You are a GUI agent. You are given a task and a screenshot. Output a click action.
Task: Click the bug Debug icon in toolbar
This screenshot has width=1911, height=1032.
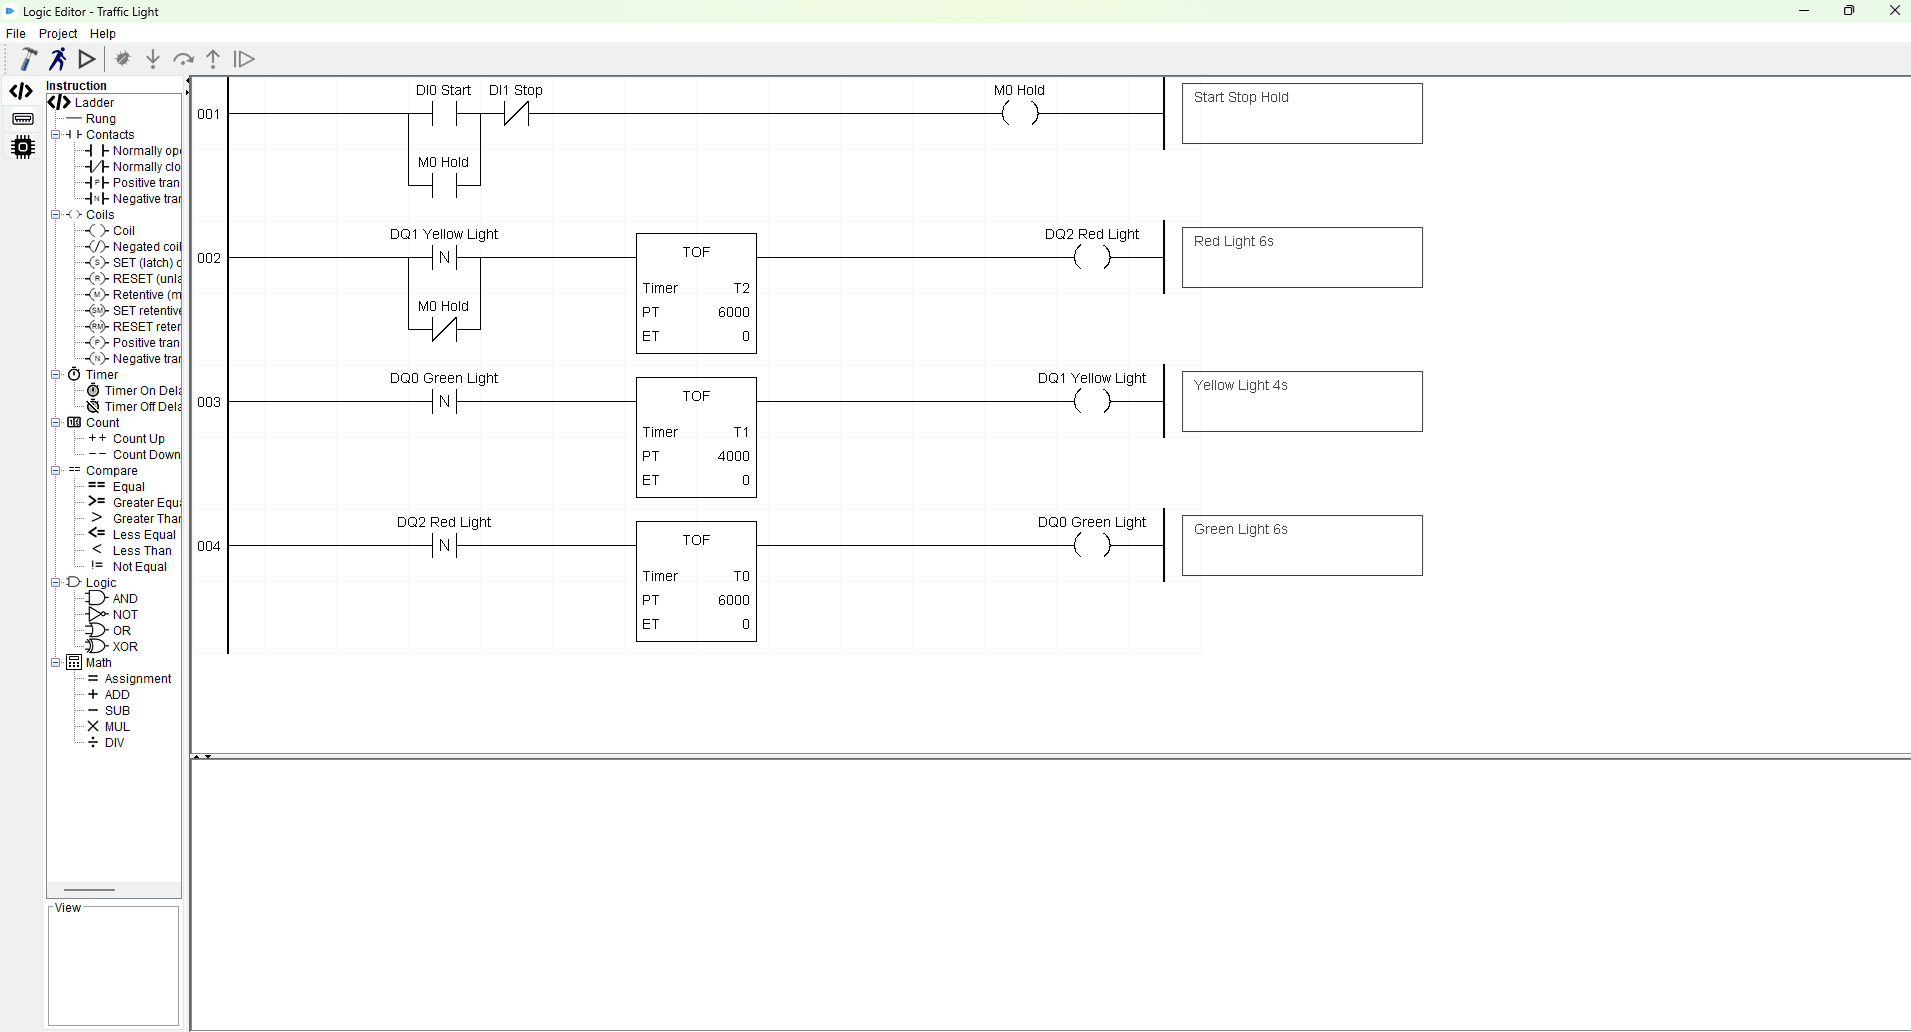tap(123, 59)
